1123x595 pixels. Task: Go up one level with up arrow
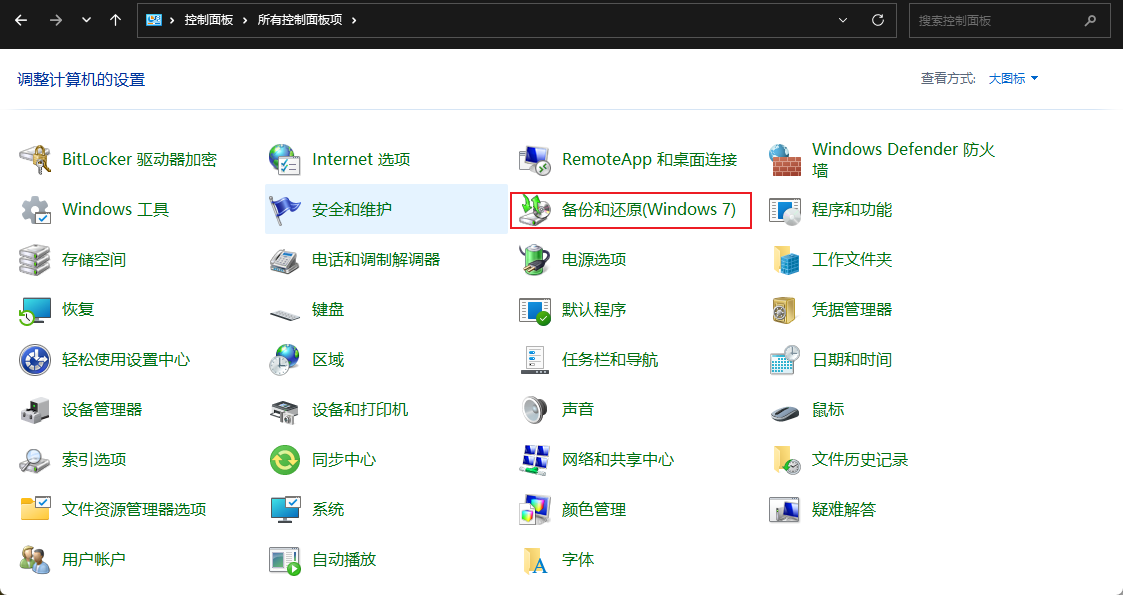(x=115, y=20)
